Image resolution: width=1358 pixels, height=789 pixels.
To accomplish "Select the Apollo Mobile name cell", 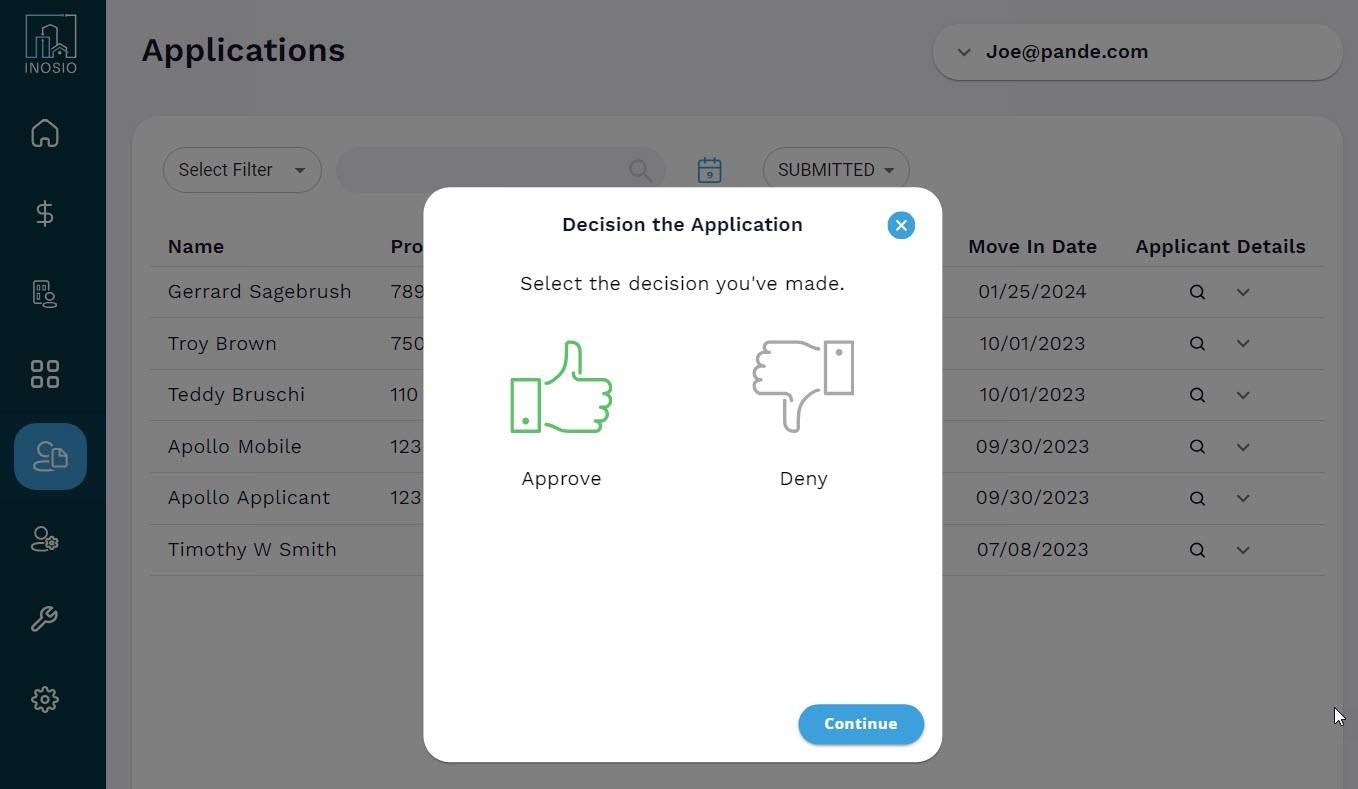I will pyautogui.click(x=234, y=447).
